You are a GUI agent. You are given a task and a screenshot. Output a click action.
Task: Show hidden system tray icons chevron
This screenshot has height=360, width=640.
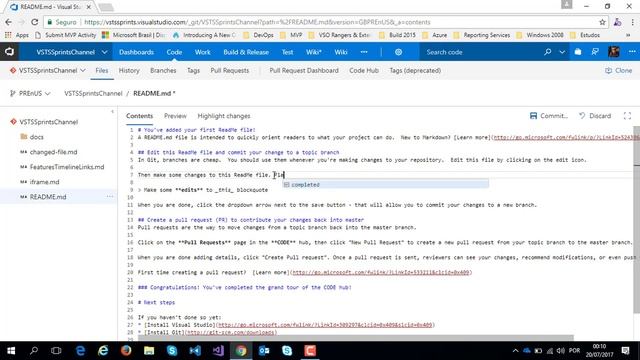click(515, 351)
